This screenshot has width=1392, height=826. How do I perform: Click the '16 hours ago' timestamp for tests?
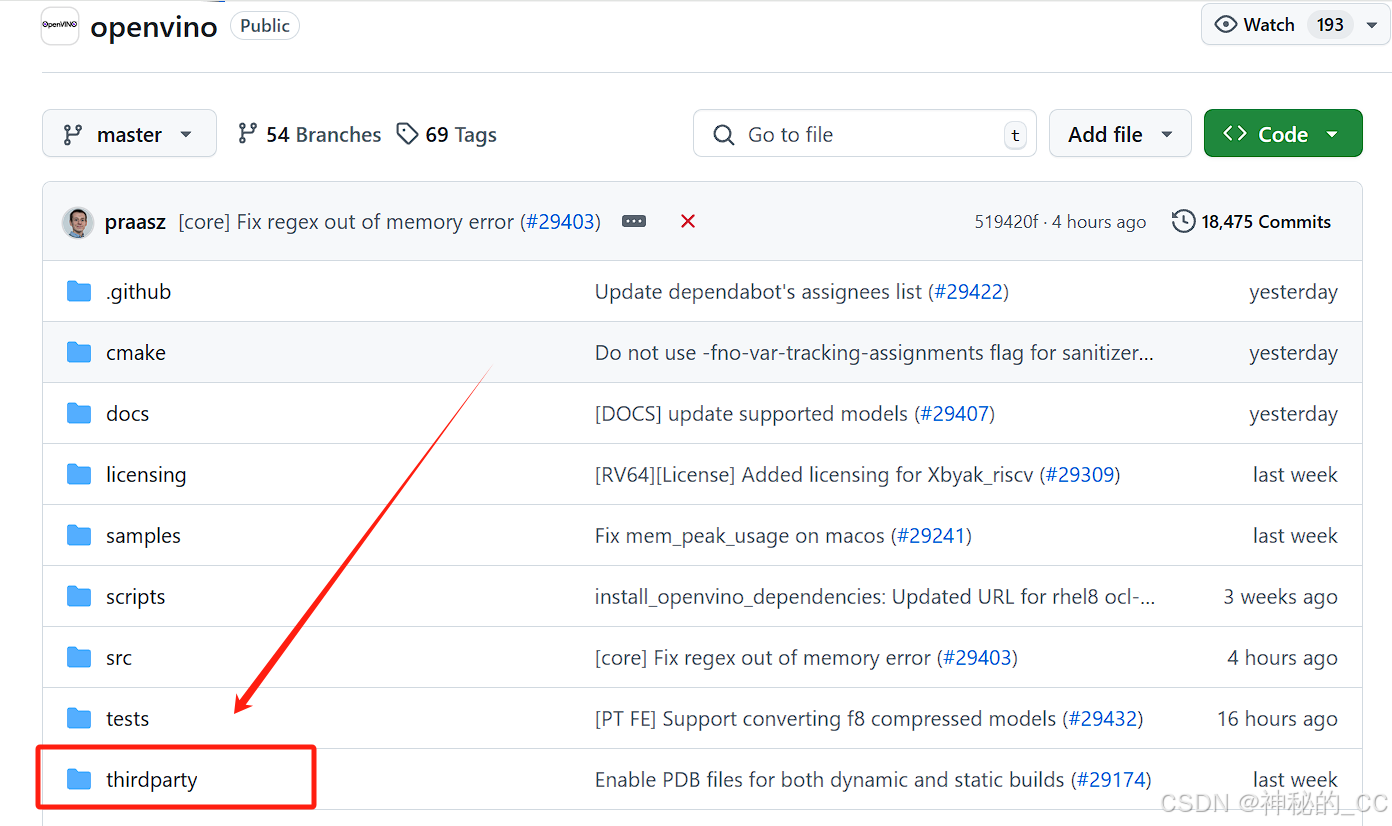1277,719
